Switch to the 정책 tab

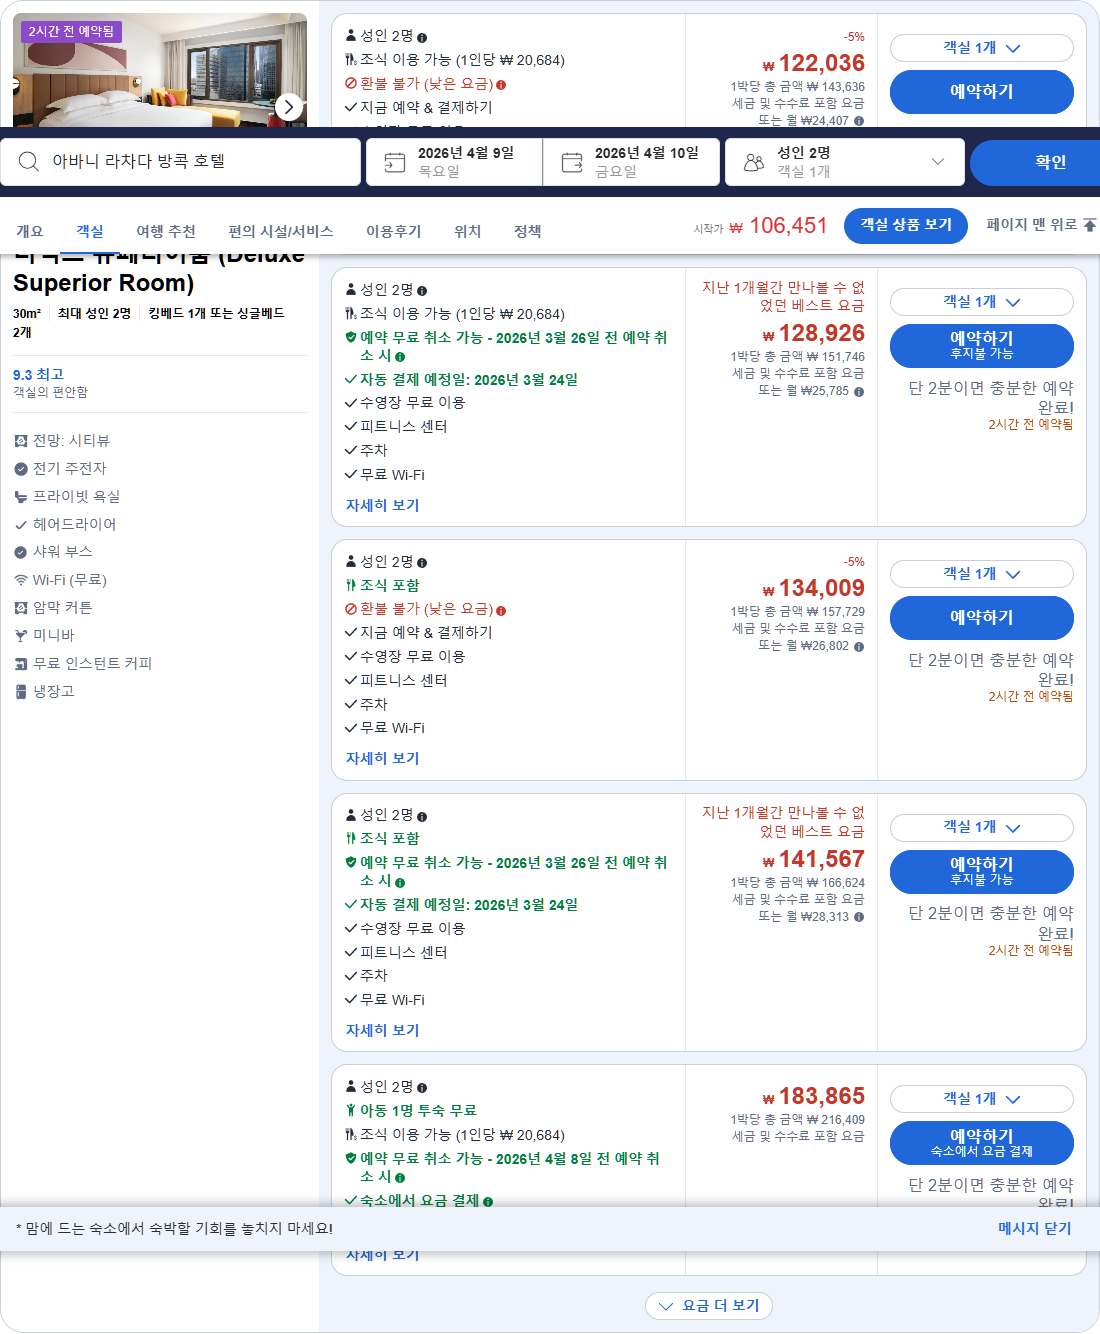528,231
